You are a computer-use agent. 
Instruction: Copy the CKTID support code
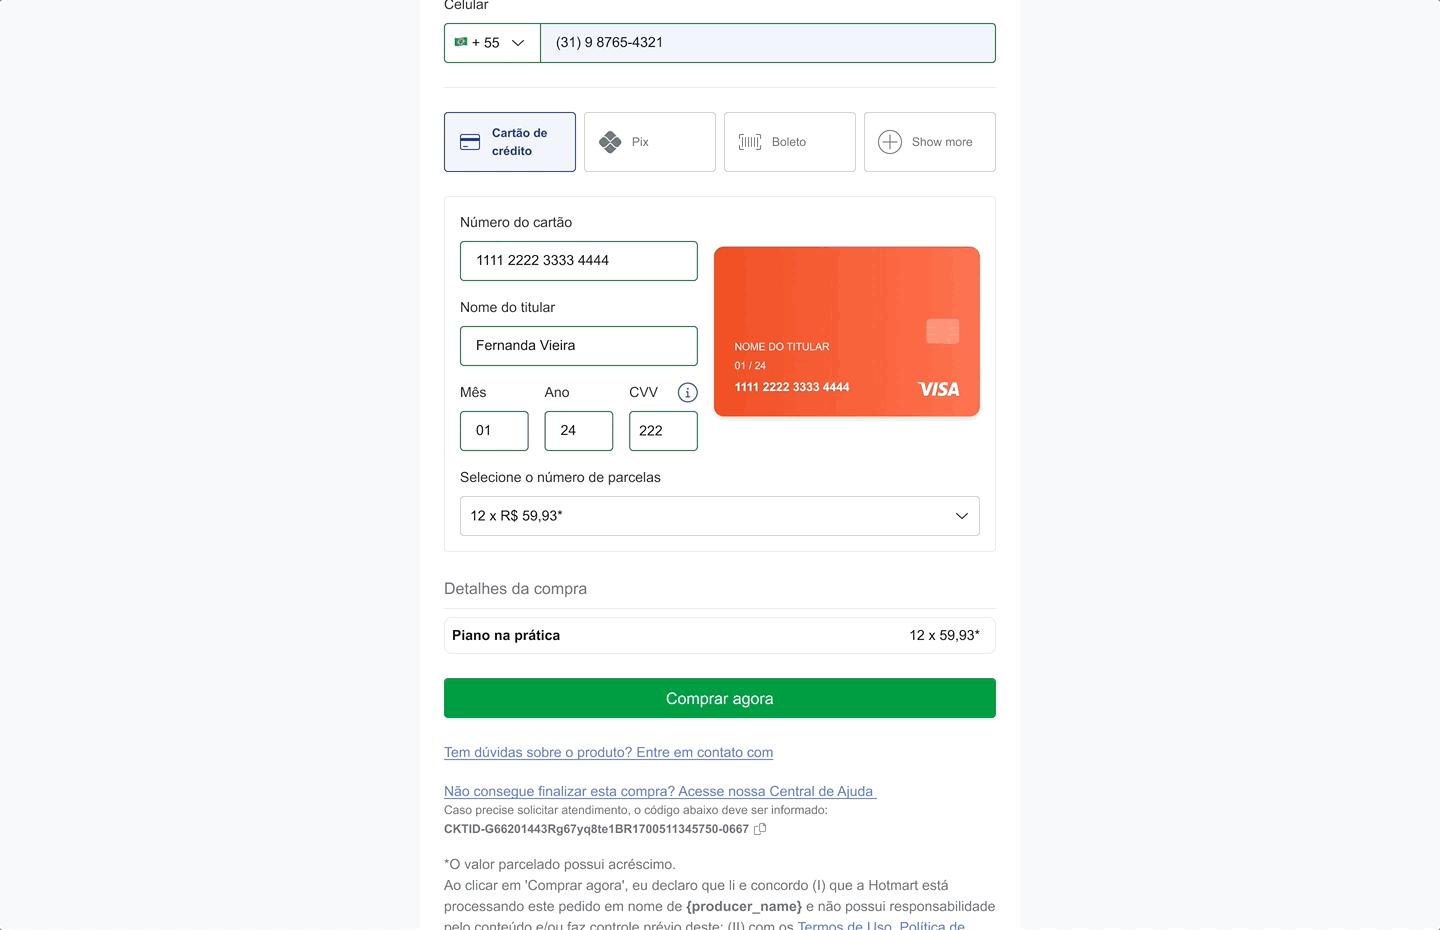pyautogui.click(x=760, y=829)
